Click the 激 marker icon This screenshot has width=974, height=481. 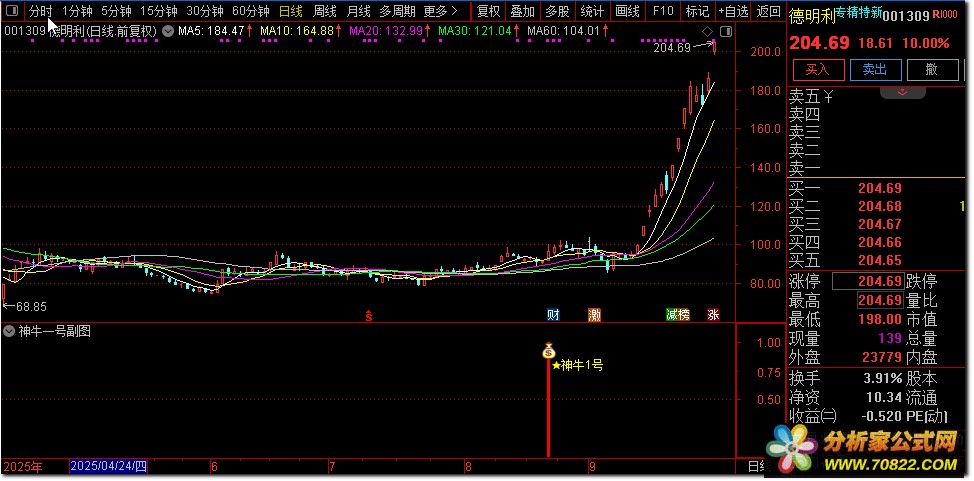point(594,315)
